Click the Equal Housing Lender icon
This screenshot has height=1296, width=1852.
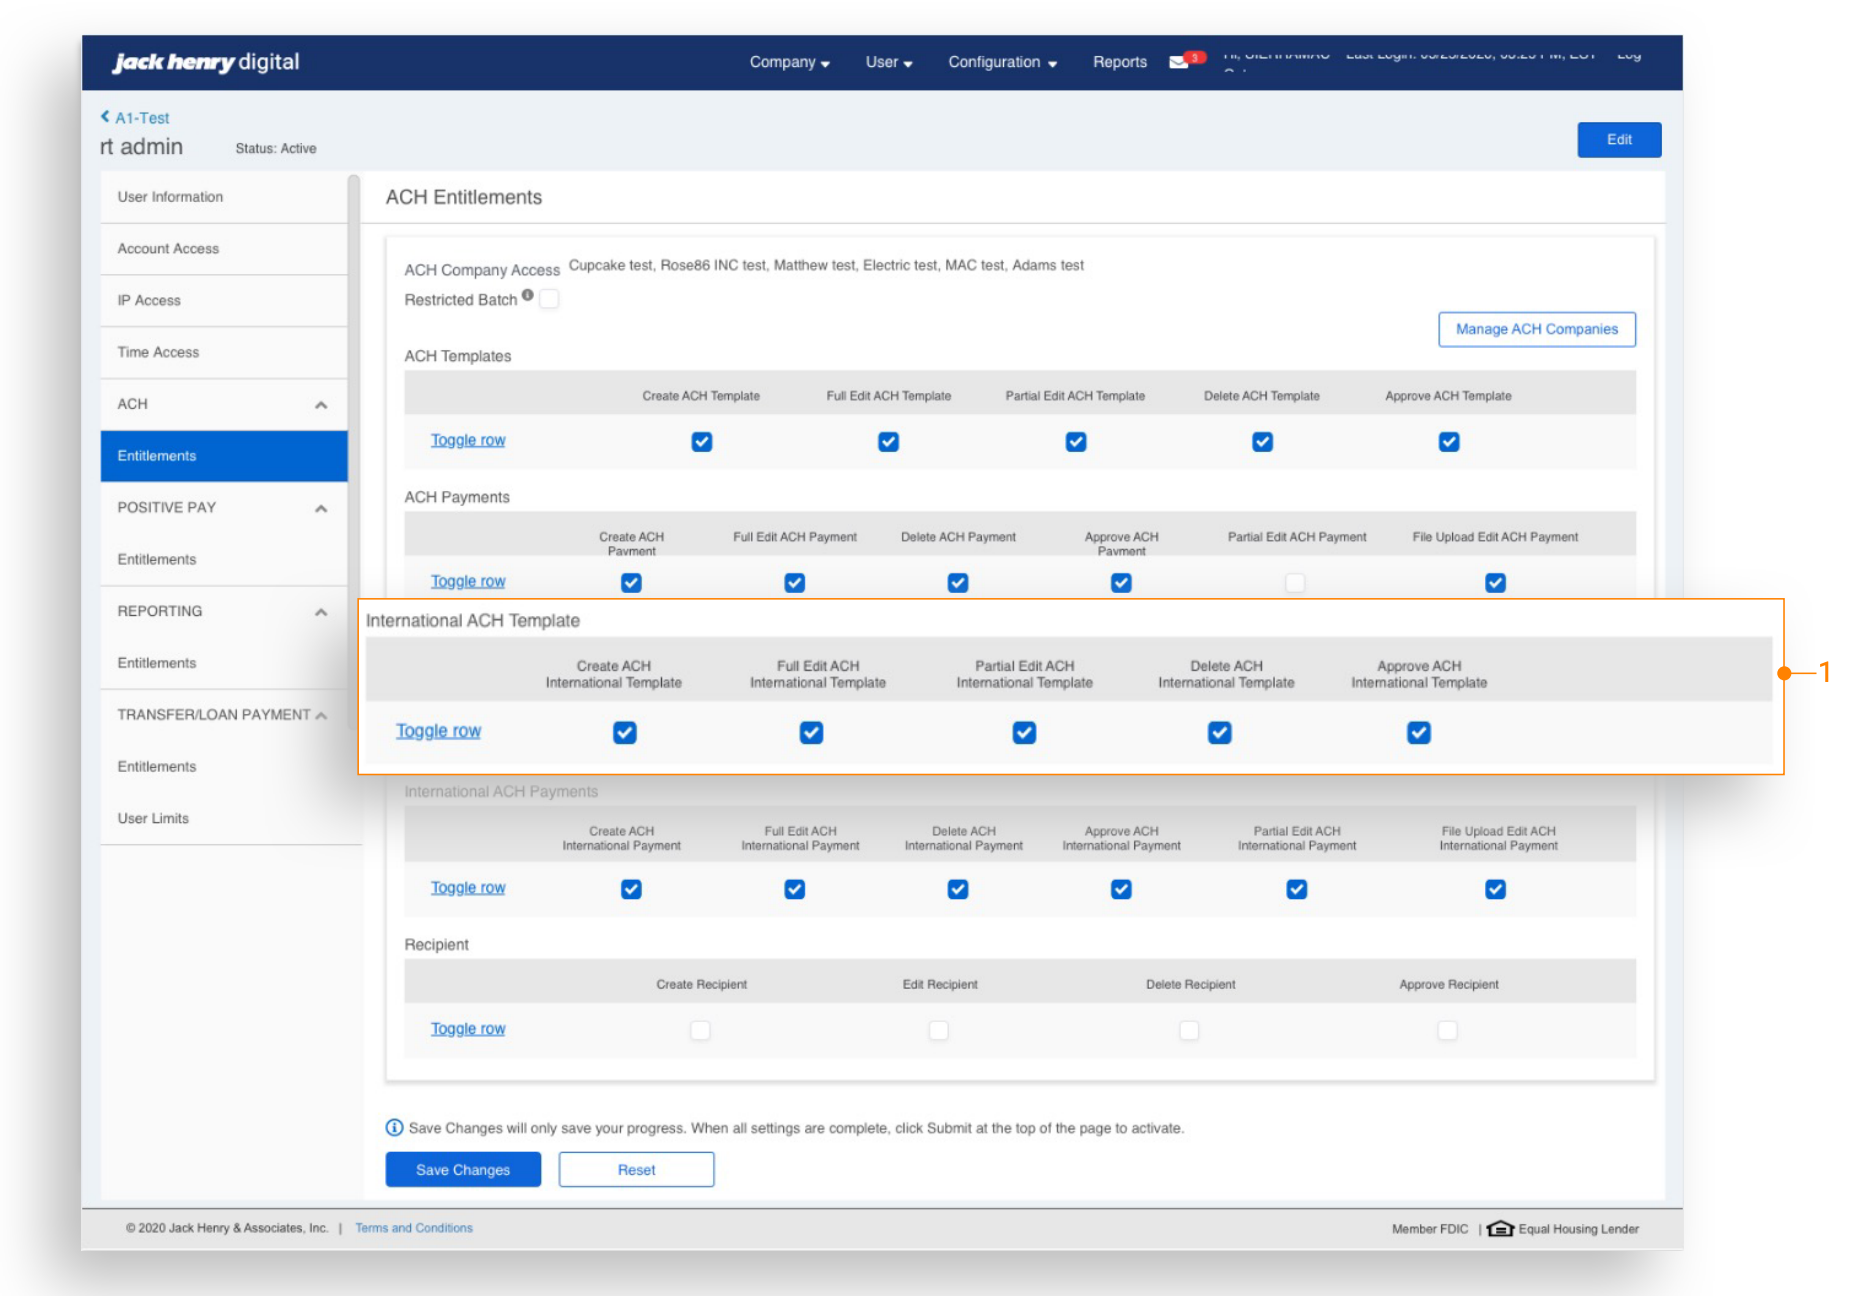(1499, 1229)
